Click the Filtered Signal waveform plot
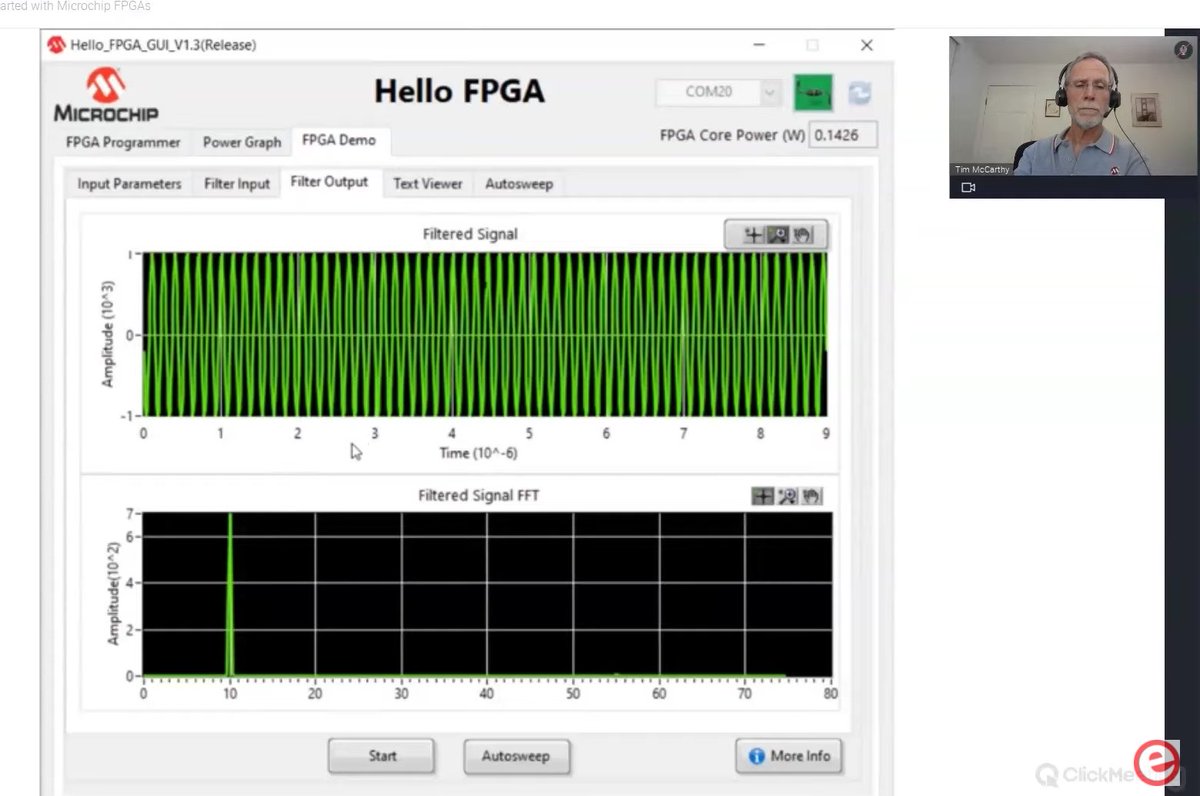Viewport: 1200px width, 796px height. [485, 334]
